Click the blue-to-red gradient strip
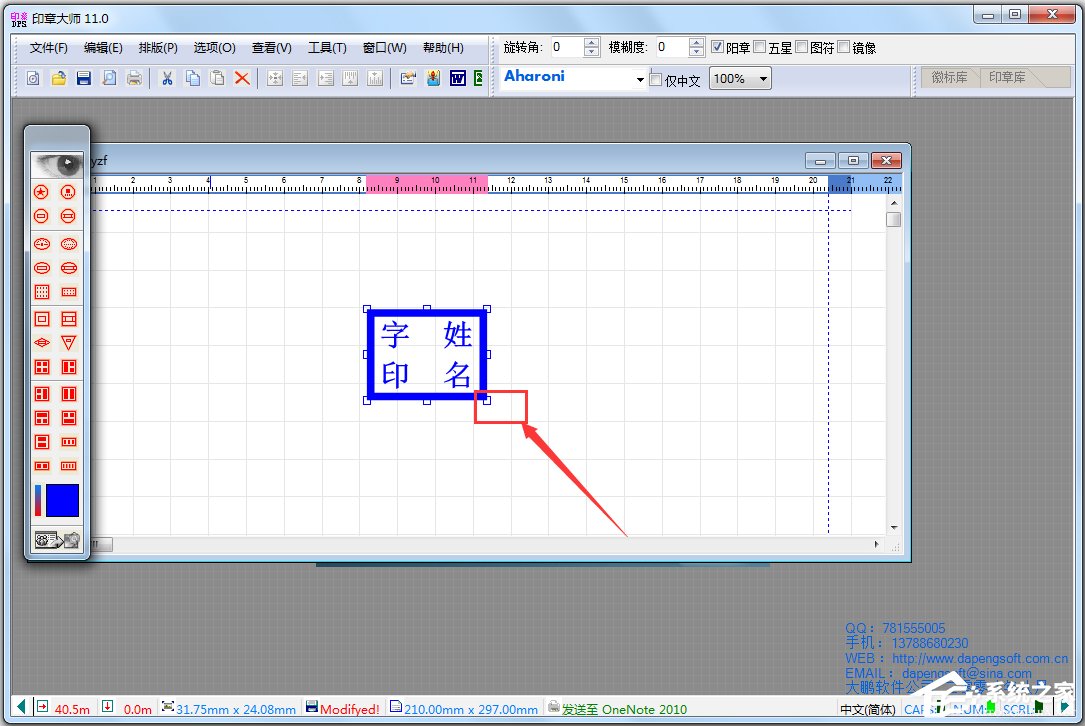The height and width of the screenshot is (726, 1085). pos(38,500)
